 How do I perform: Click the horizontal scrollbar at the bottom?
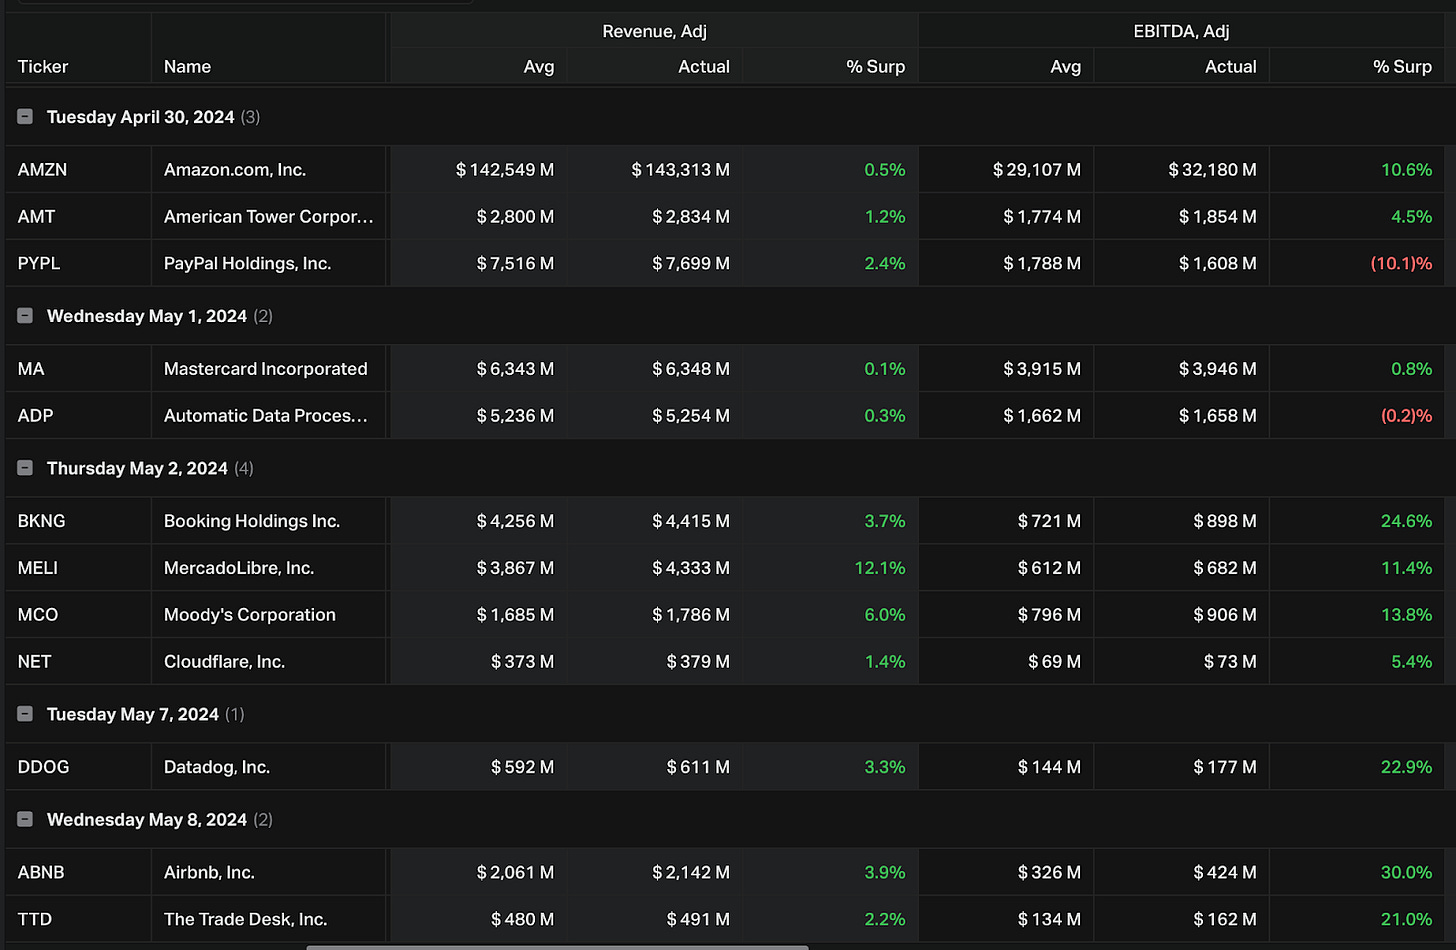pos(557,946)
